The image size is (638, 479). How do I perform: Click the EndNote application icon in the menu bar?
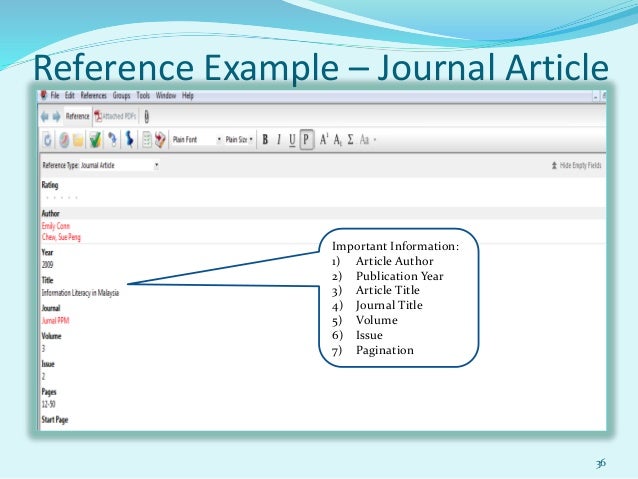pyautogui.click(x=44, y=96)
